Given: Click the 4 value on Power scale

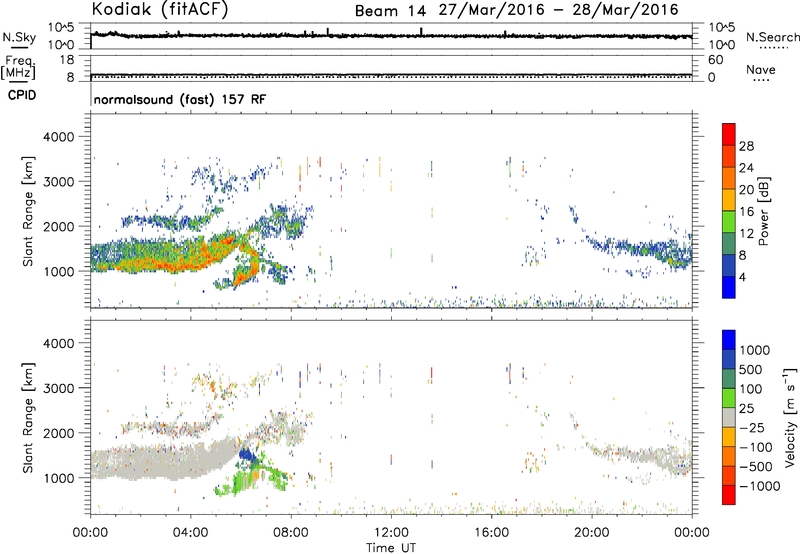Looking at the screenshot, I should click(x=742, y=277).
